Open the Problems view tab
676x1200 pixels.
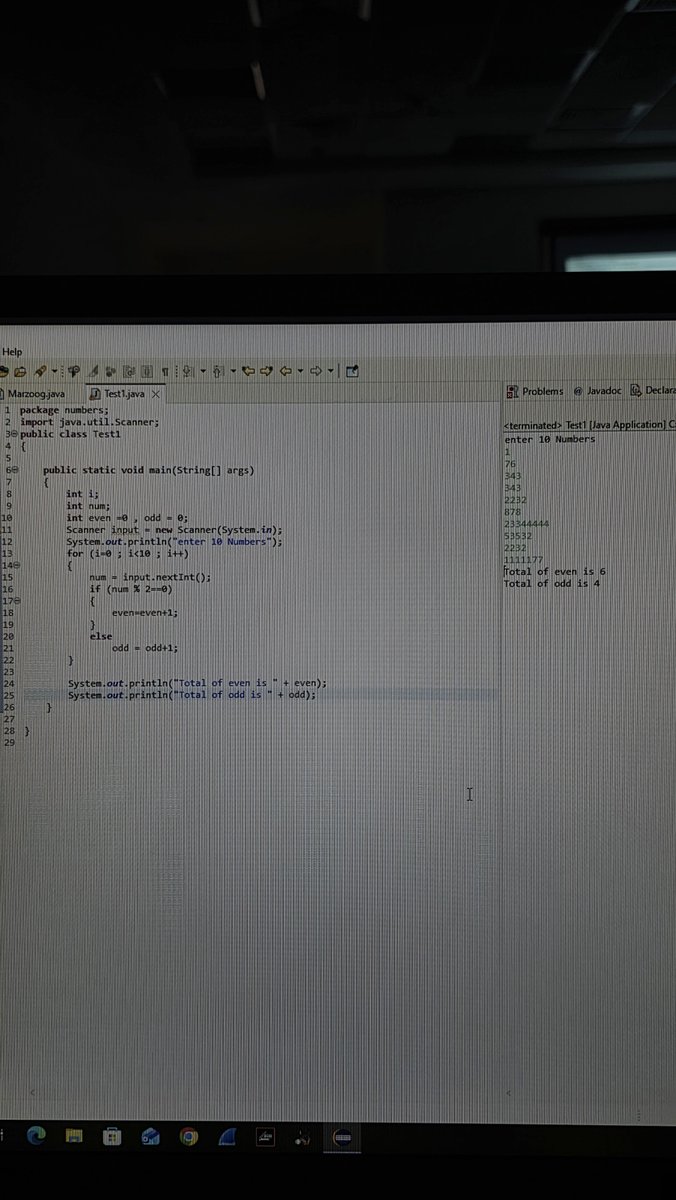tap(535, 391)
